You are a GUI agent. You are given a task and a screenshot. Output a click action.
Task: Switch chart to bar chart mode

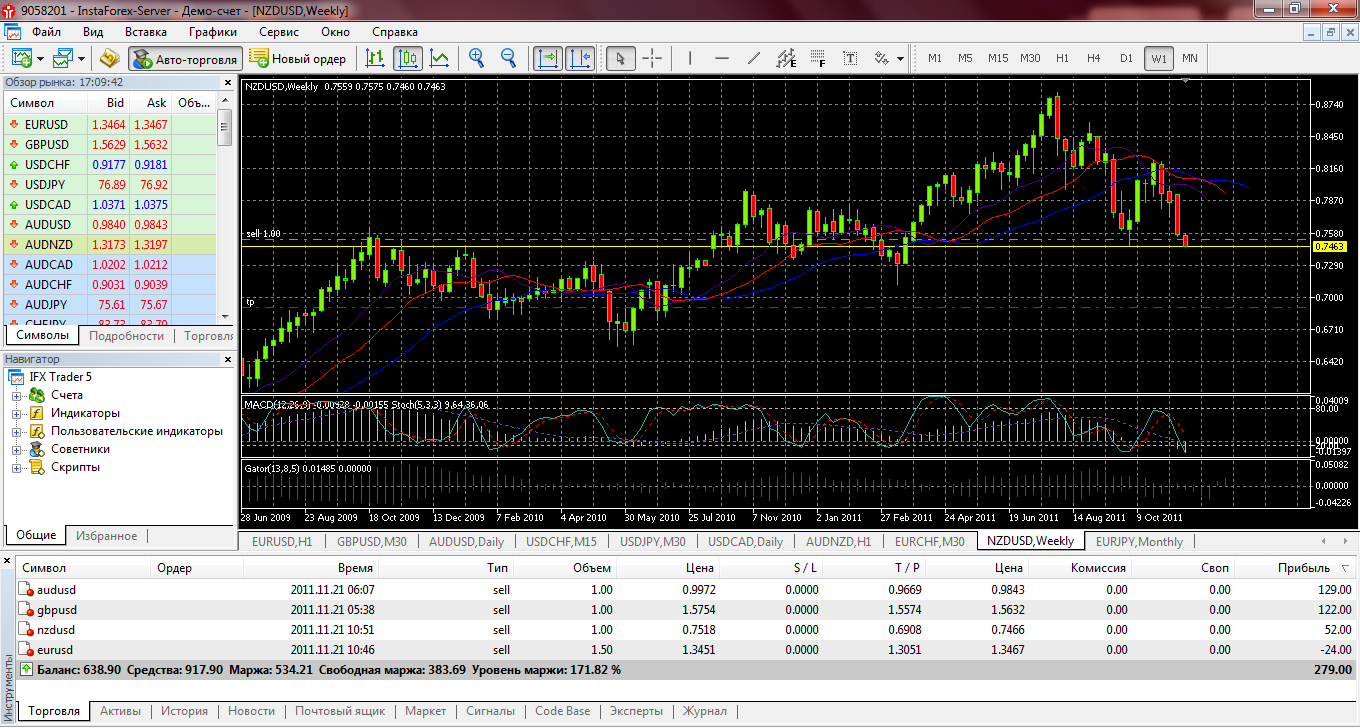click(376, 58)
